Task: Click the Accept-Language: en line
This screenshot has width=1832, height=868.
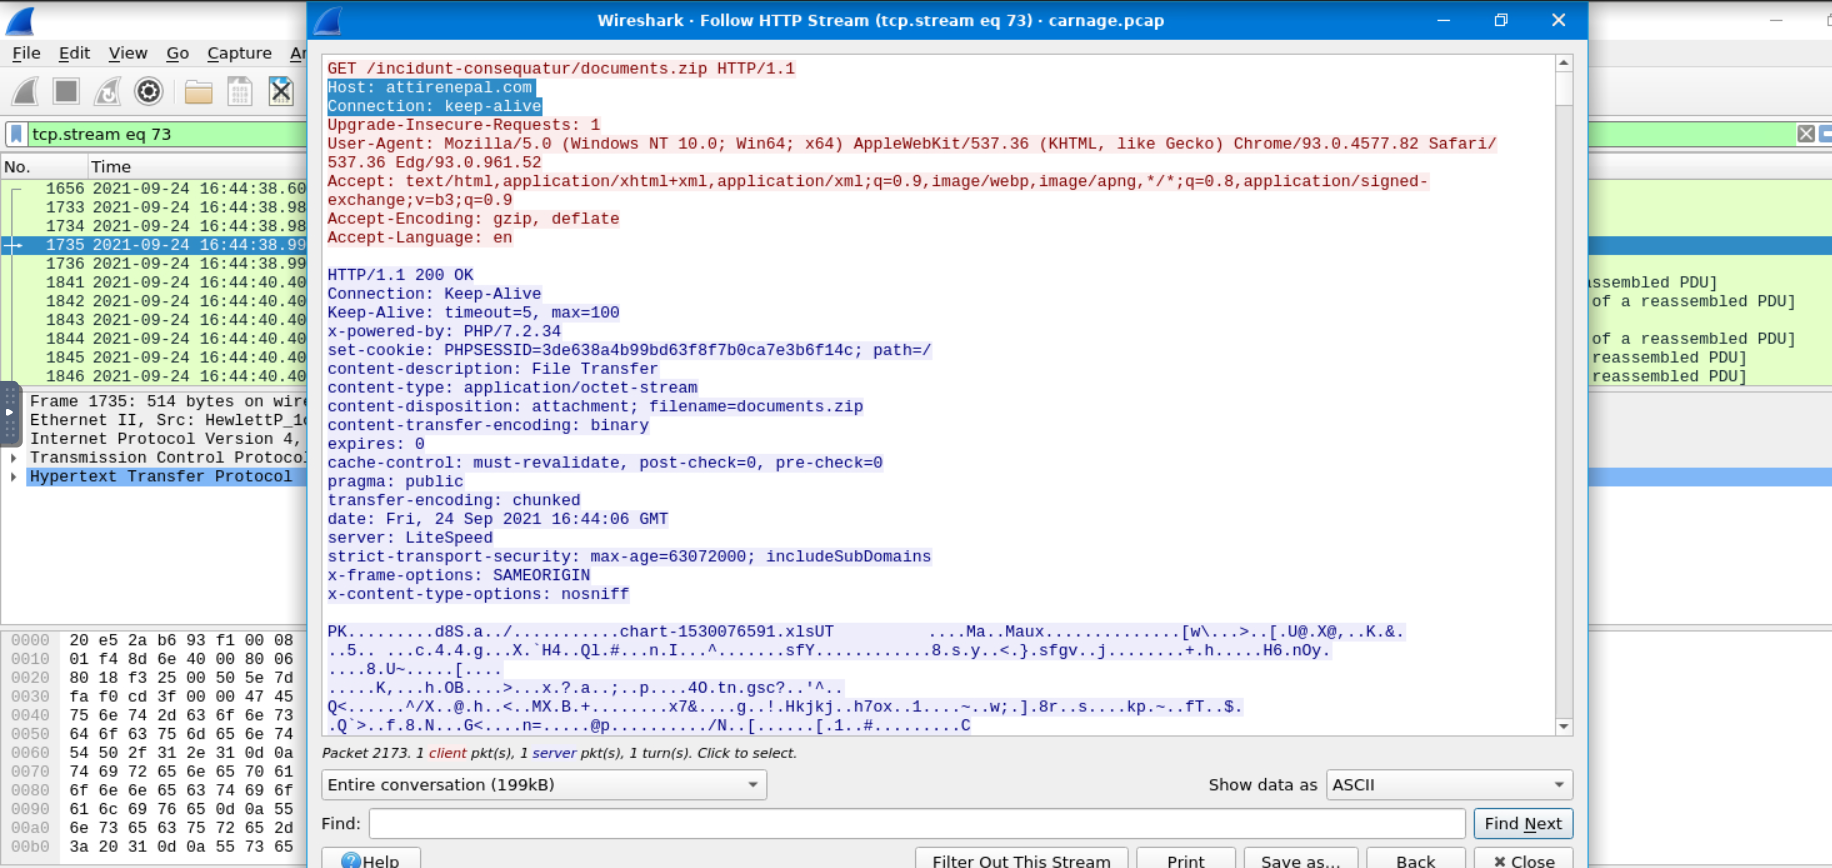Action: pos(420,238)
